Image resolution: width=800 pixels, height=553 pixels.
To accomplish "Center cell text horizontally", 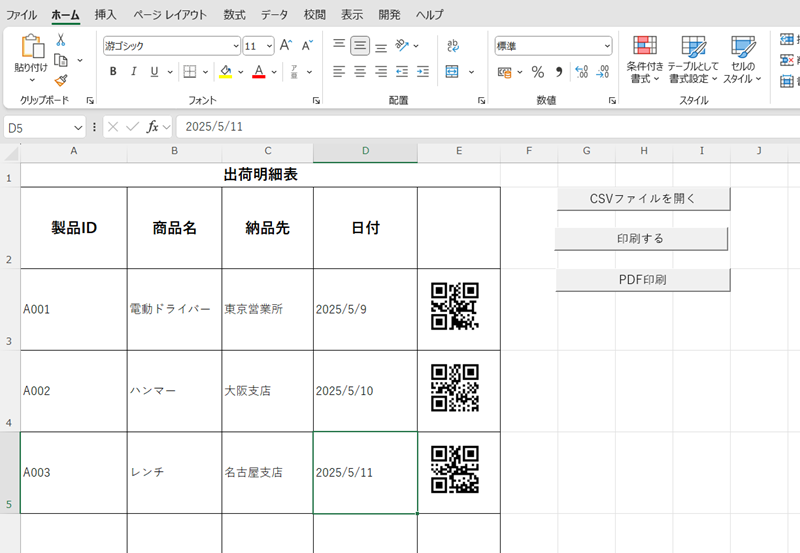I will point(360,71).
